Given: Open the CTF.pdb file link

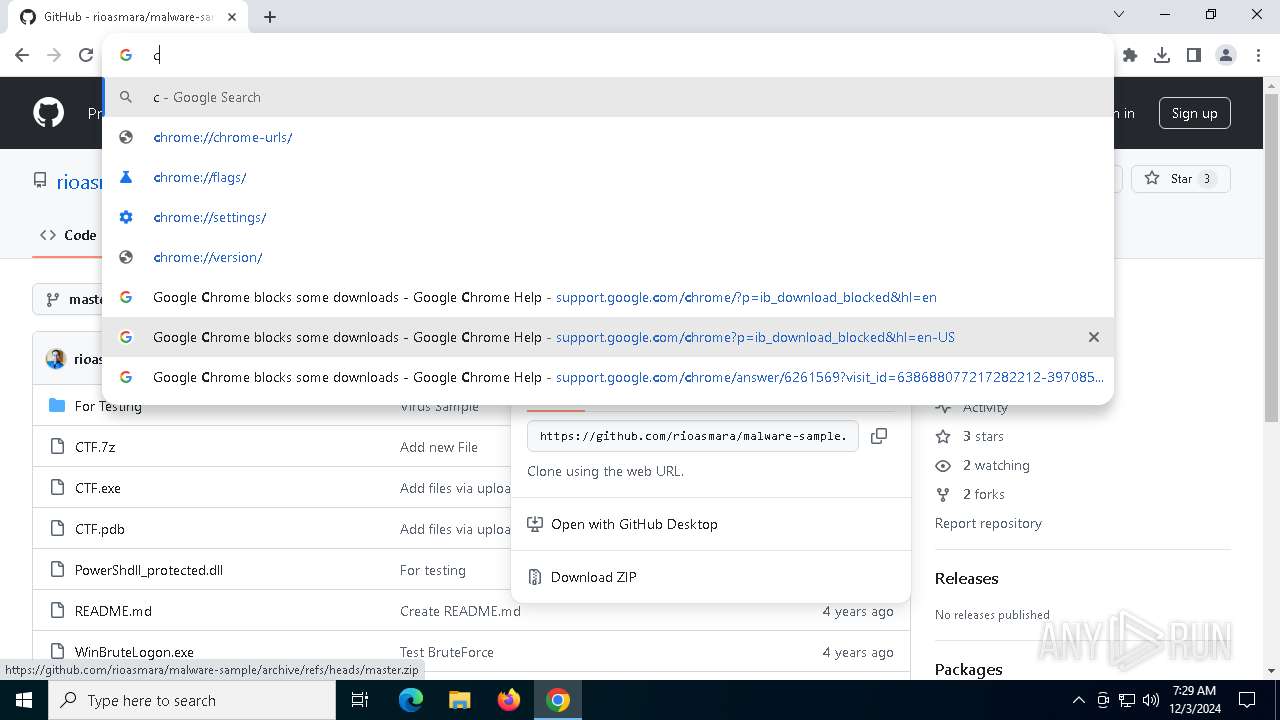Looking at the screenshot, I should point(100,529).
